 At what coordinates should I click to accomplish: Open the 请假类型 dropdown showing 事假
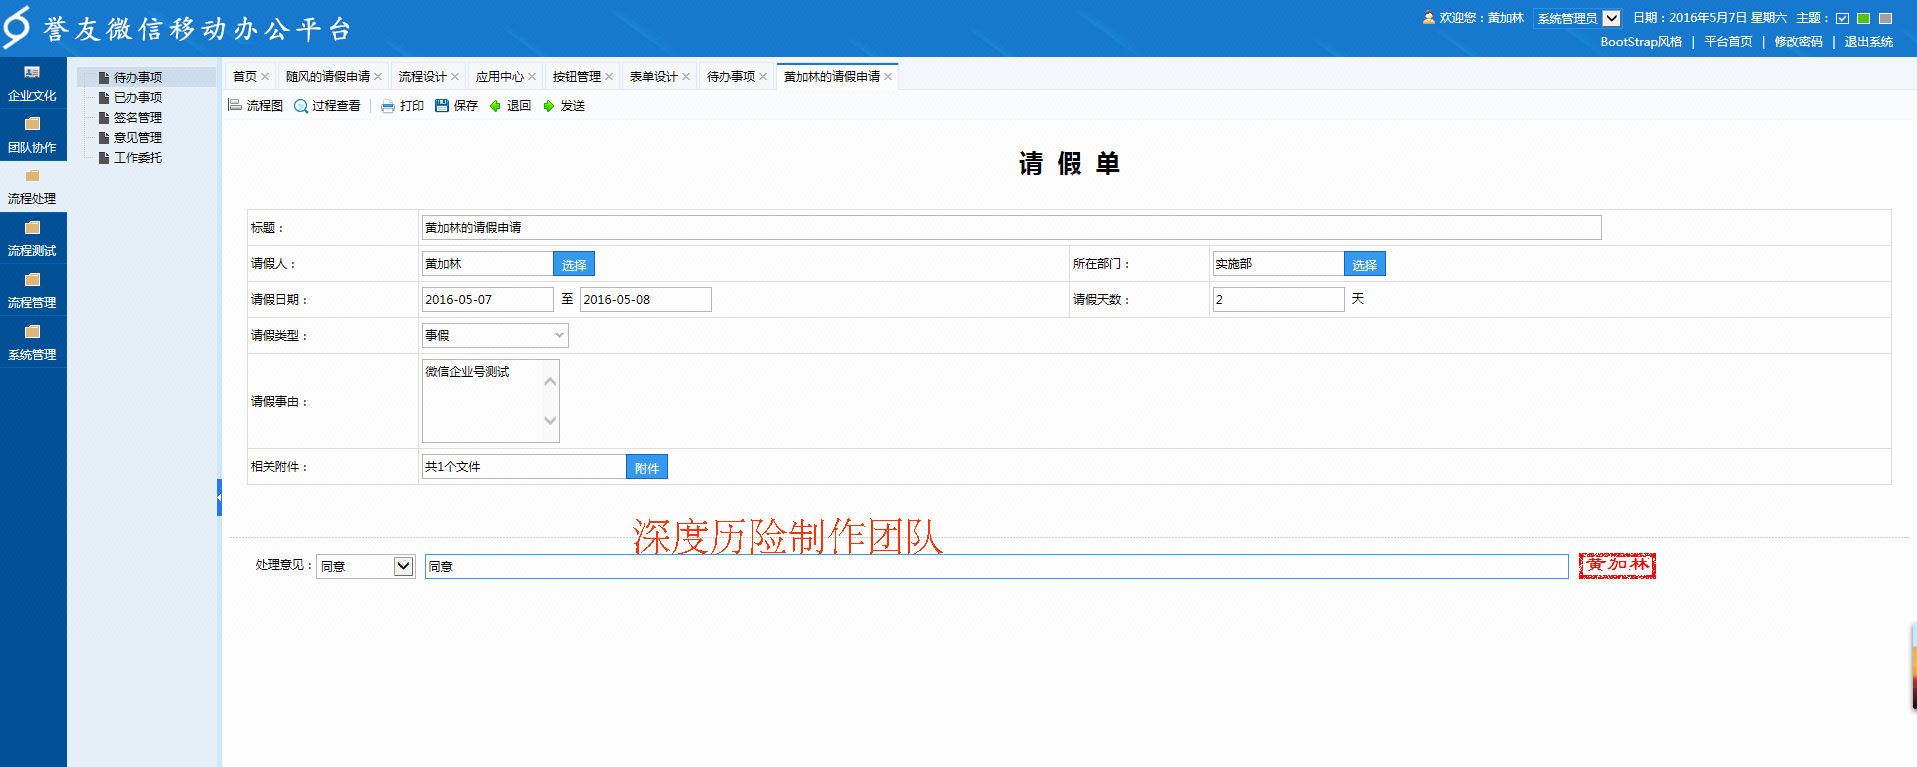click(495, 336)
